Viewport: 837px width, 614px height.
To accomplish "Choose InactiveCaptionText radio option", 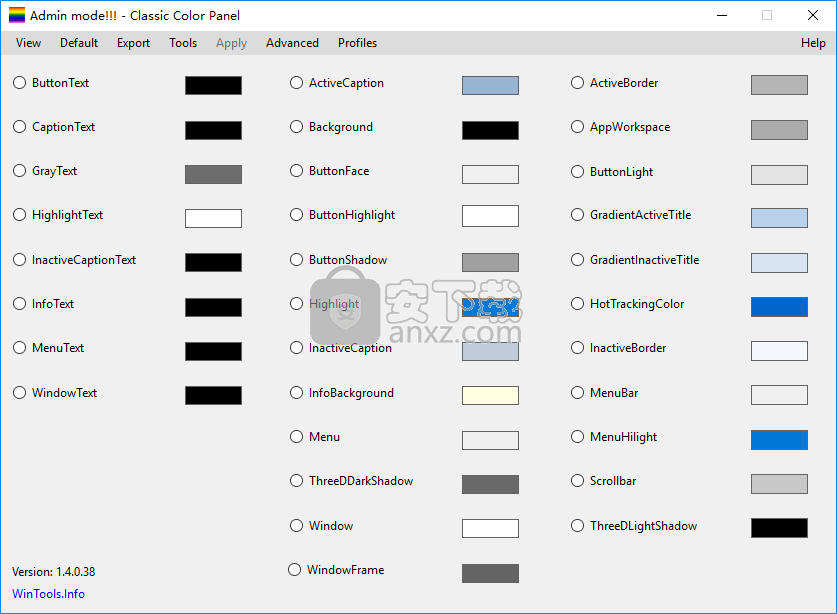I will tap(20, 259).
